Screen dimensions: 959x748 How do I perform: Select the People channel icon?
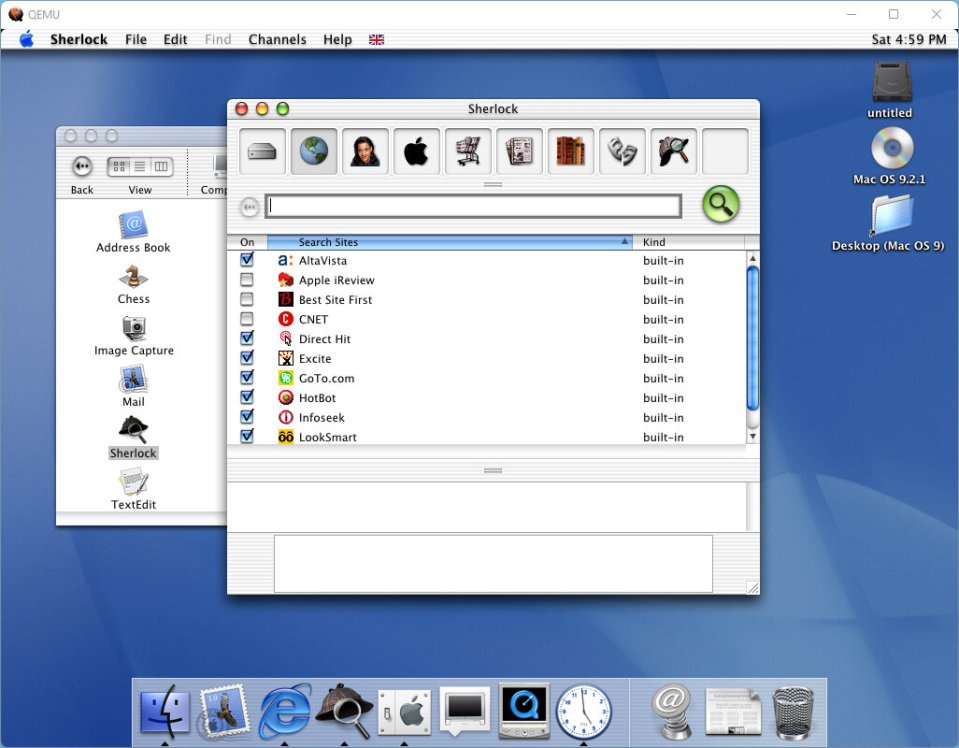(365, 152)
